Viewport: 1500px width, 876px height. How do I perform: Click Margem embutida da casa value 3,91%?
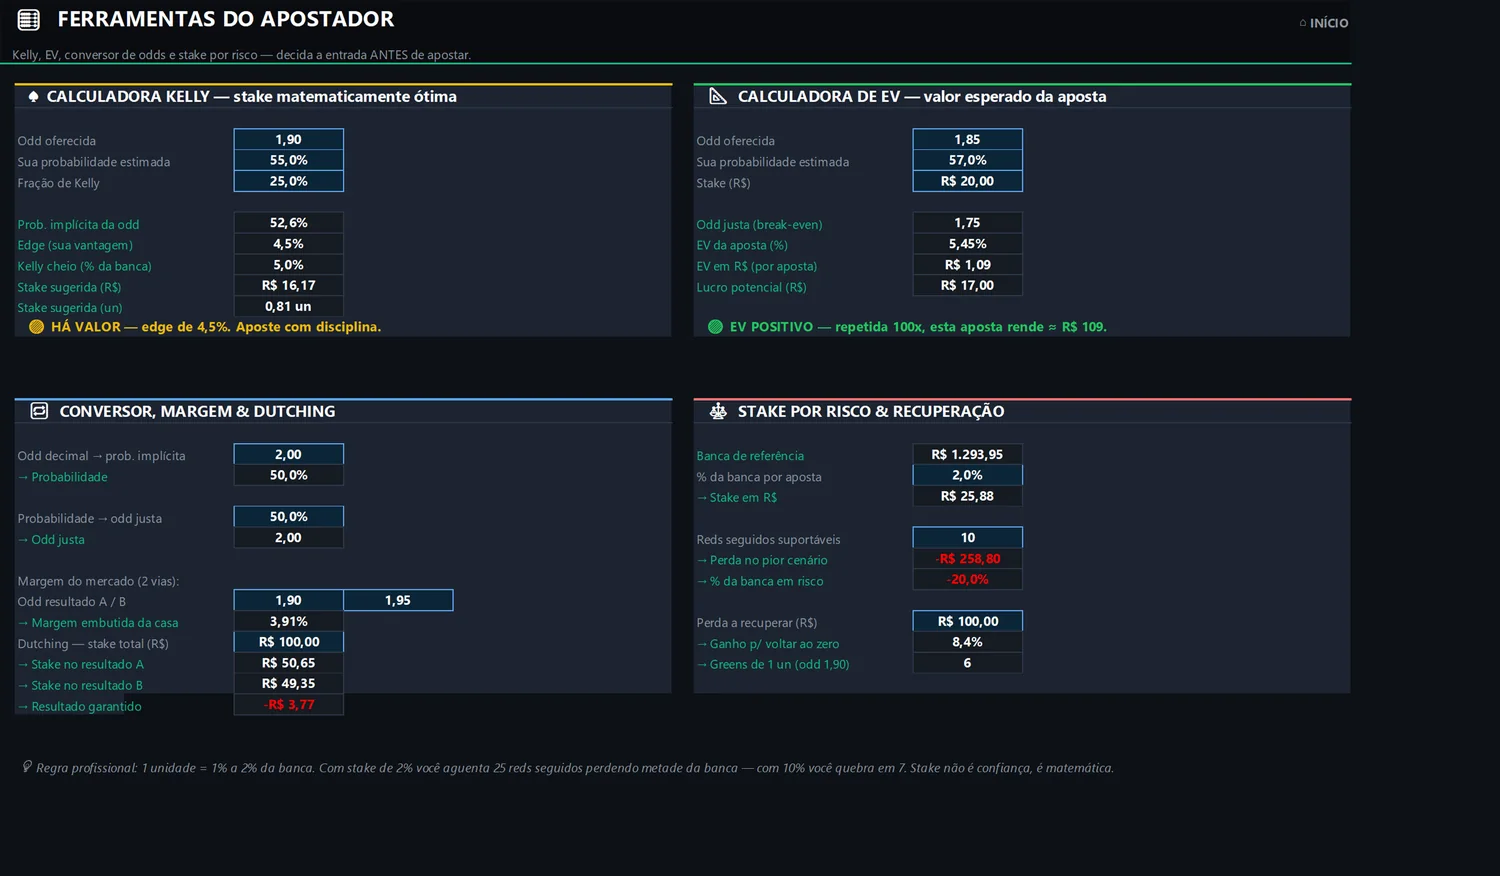(289, 621)
